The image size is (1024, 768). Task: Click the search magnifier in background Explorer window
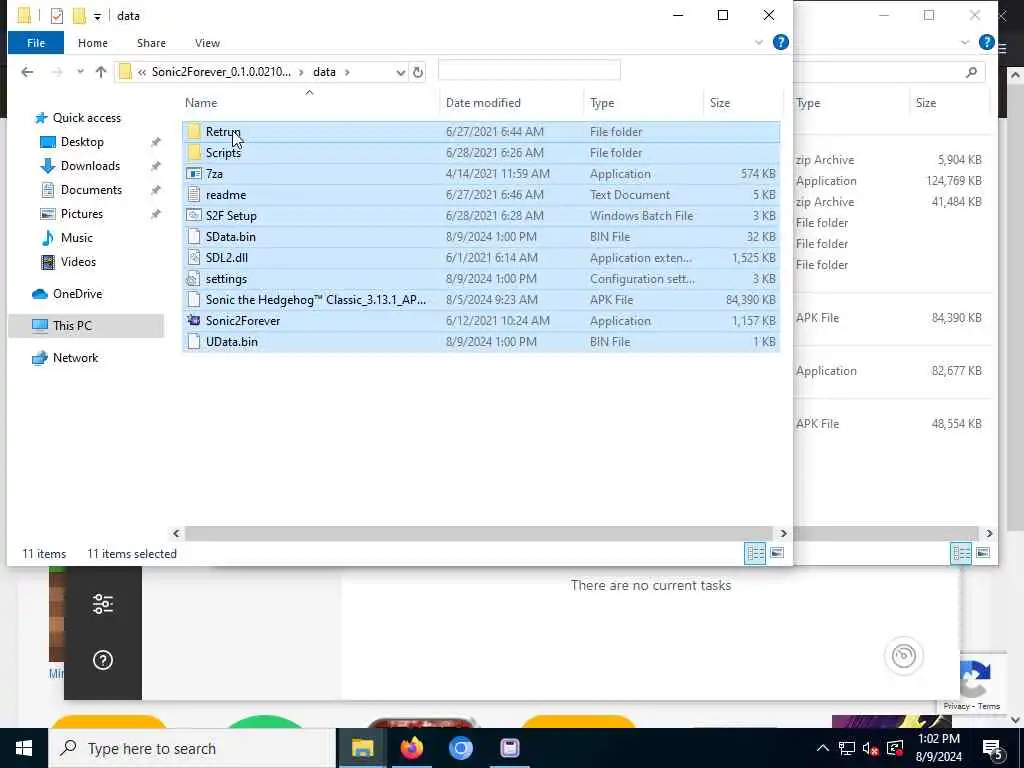[972, 72]
